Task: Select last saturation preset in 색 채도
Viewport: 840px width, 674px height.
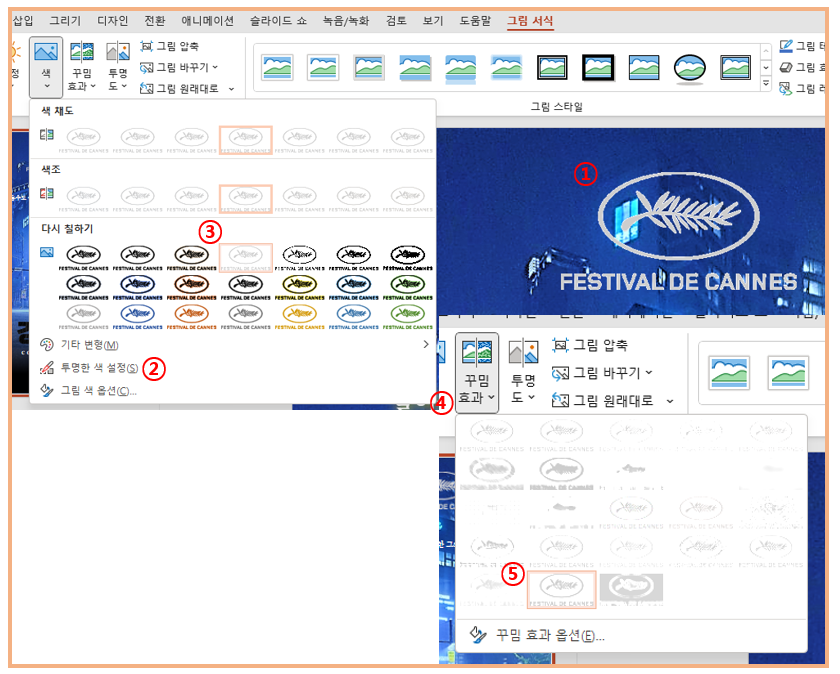Action: 408,140
